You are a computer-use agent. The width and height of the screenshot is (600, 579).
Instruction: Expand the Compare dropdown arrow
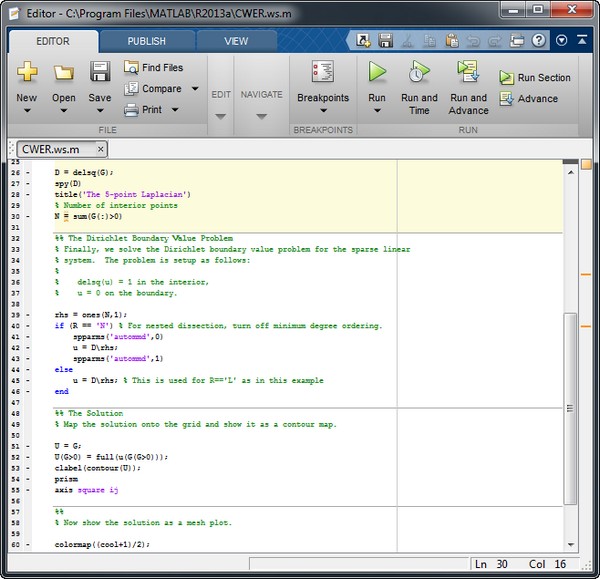[x=195, y=89]
